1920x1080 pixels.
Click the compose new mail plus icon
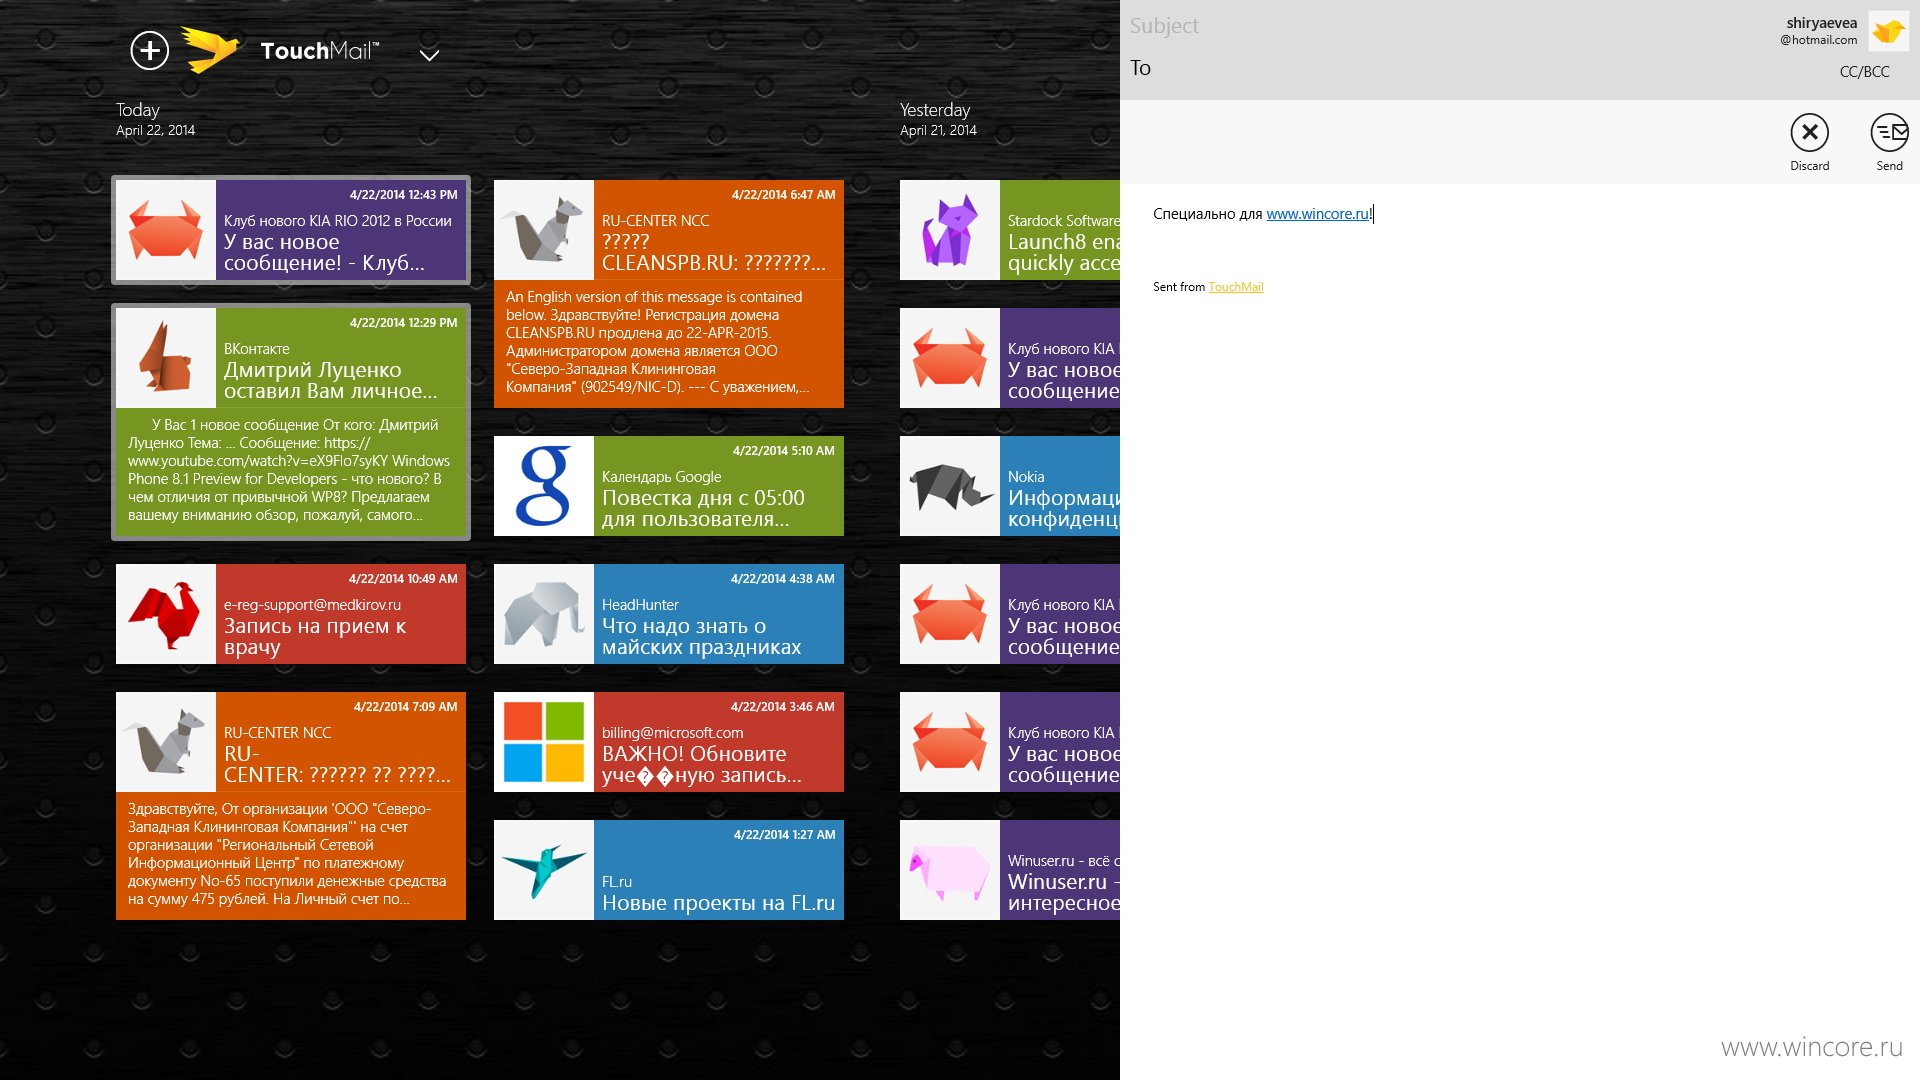tap(150, 50)
